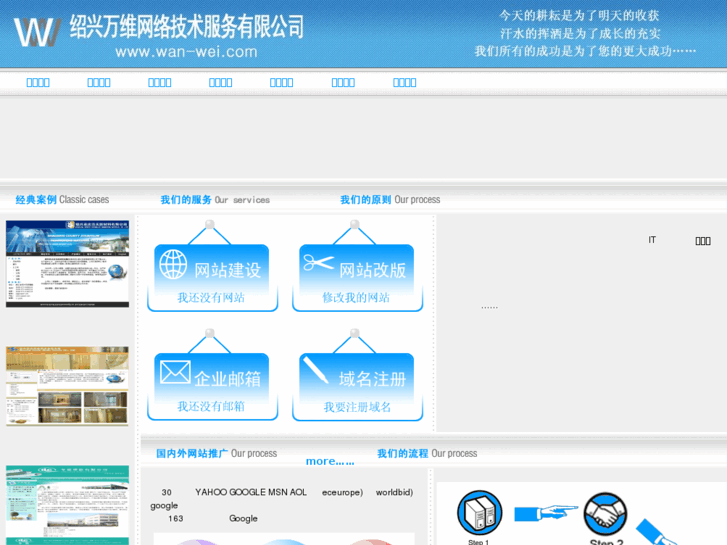Open the first case thumbnail with skyscraper banner

68,264
